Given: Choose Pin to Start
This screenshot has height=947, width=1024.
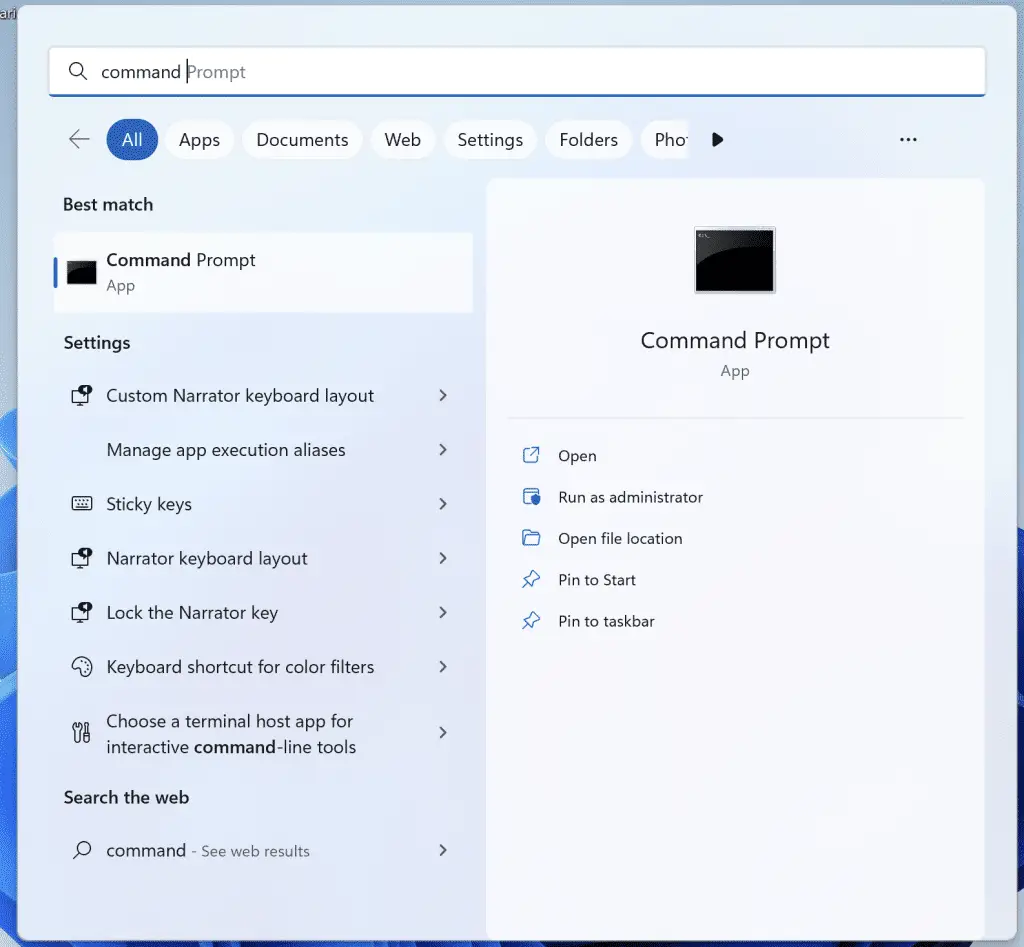Looking at the screenshot, I should point(596,580).
